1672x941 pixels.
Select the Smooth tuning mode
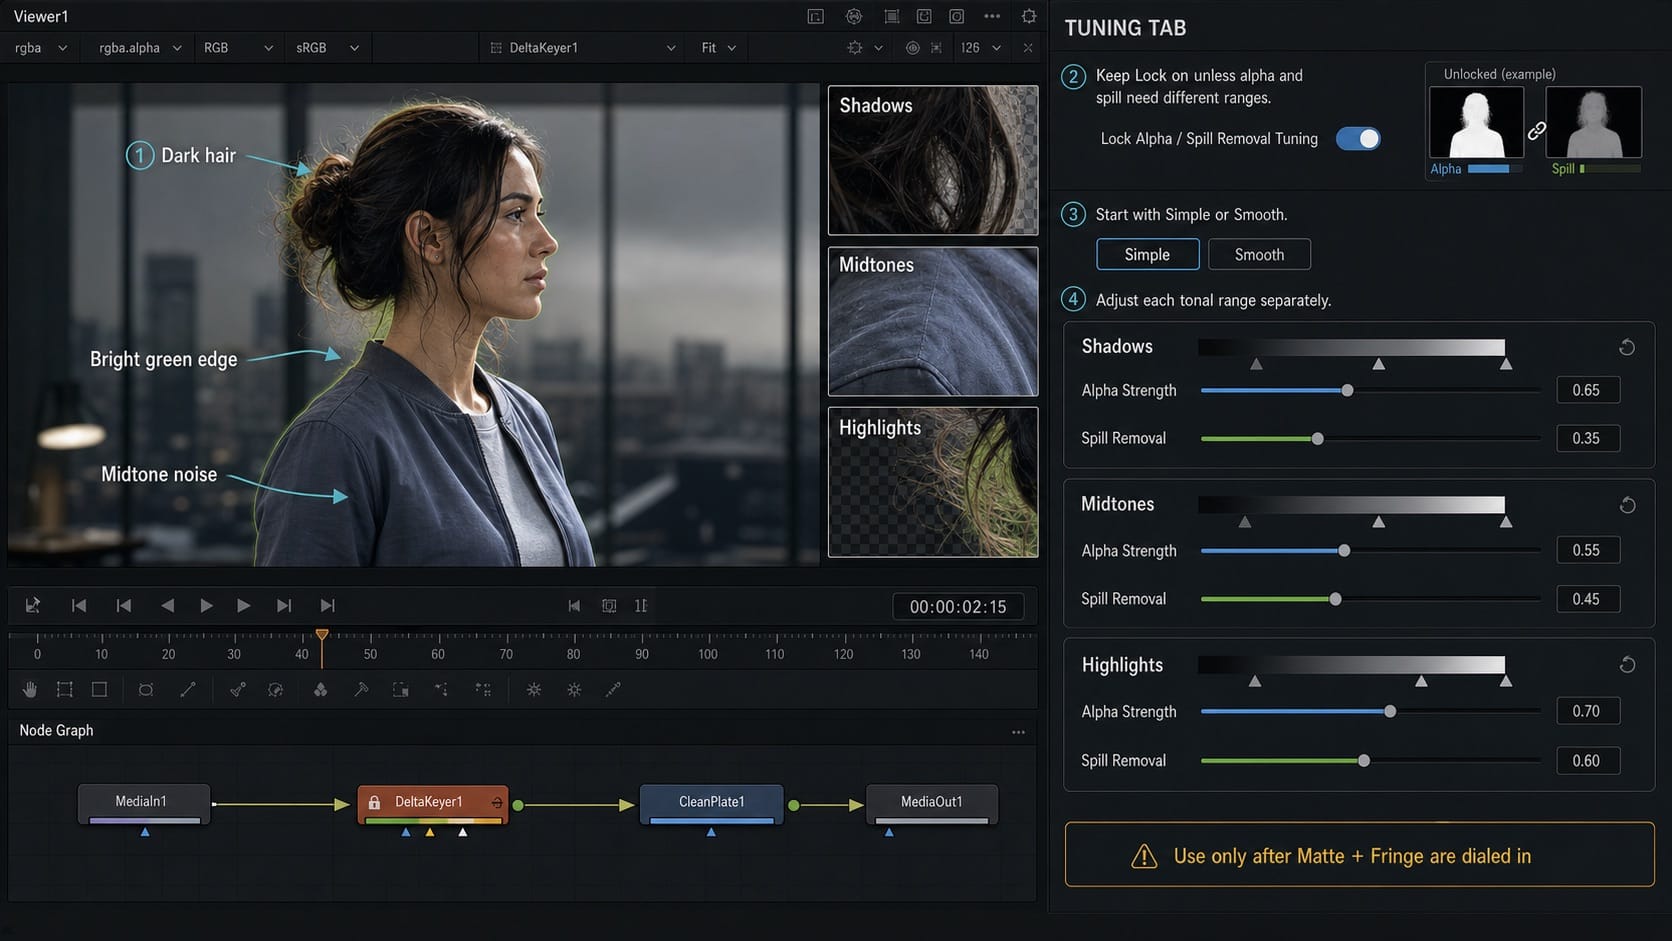click(1259, 255)
